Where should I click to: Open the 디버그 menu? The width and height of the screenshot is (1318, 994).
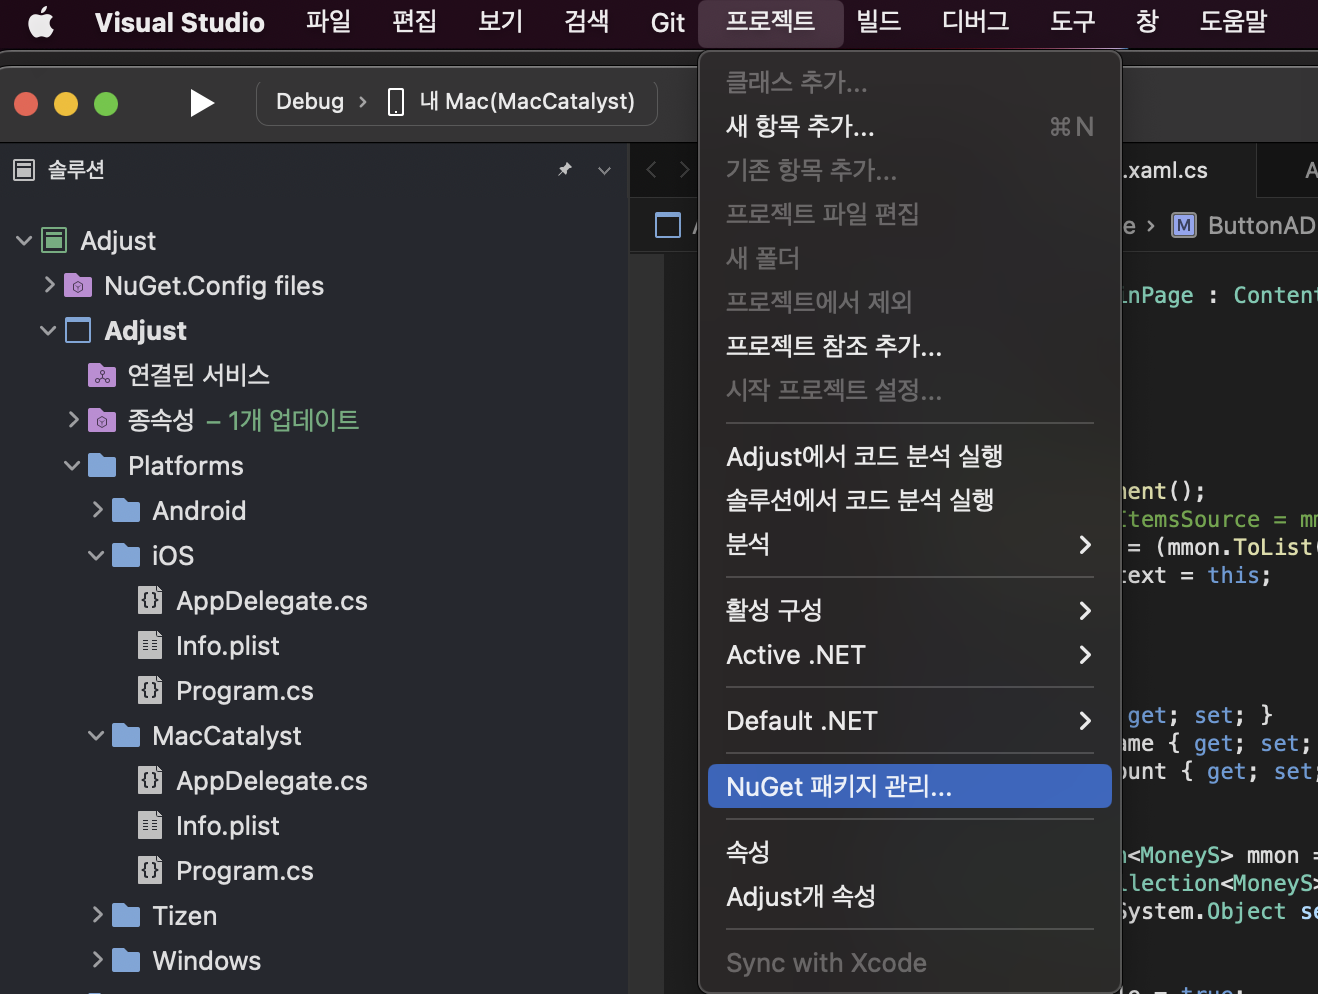975,22
